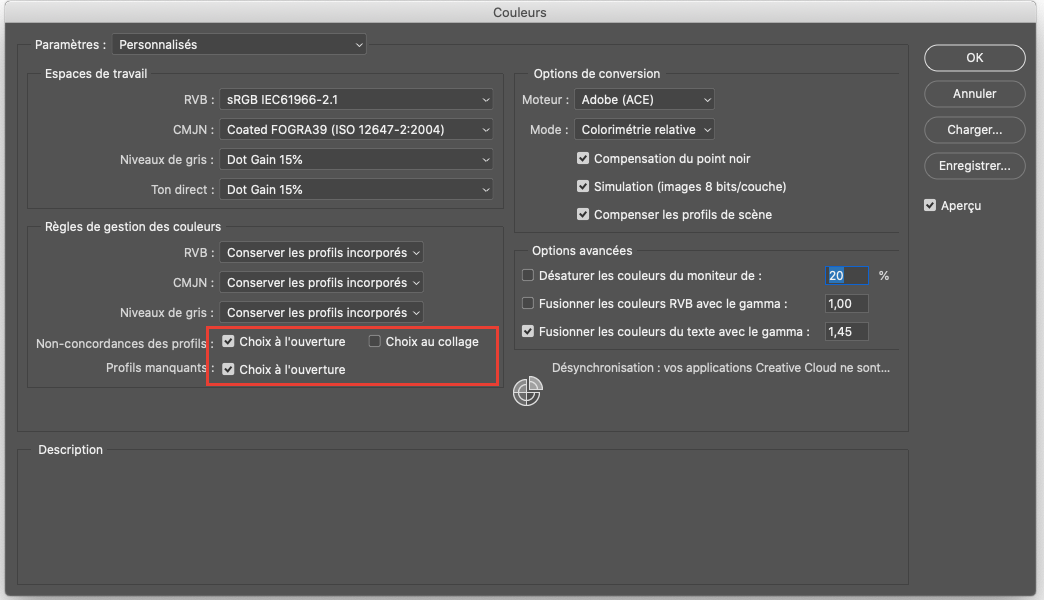Enable Choix au collage checkbox
This screenshot has height=600, width=1044.
(375, 342)
